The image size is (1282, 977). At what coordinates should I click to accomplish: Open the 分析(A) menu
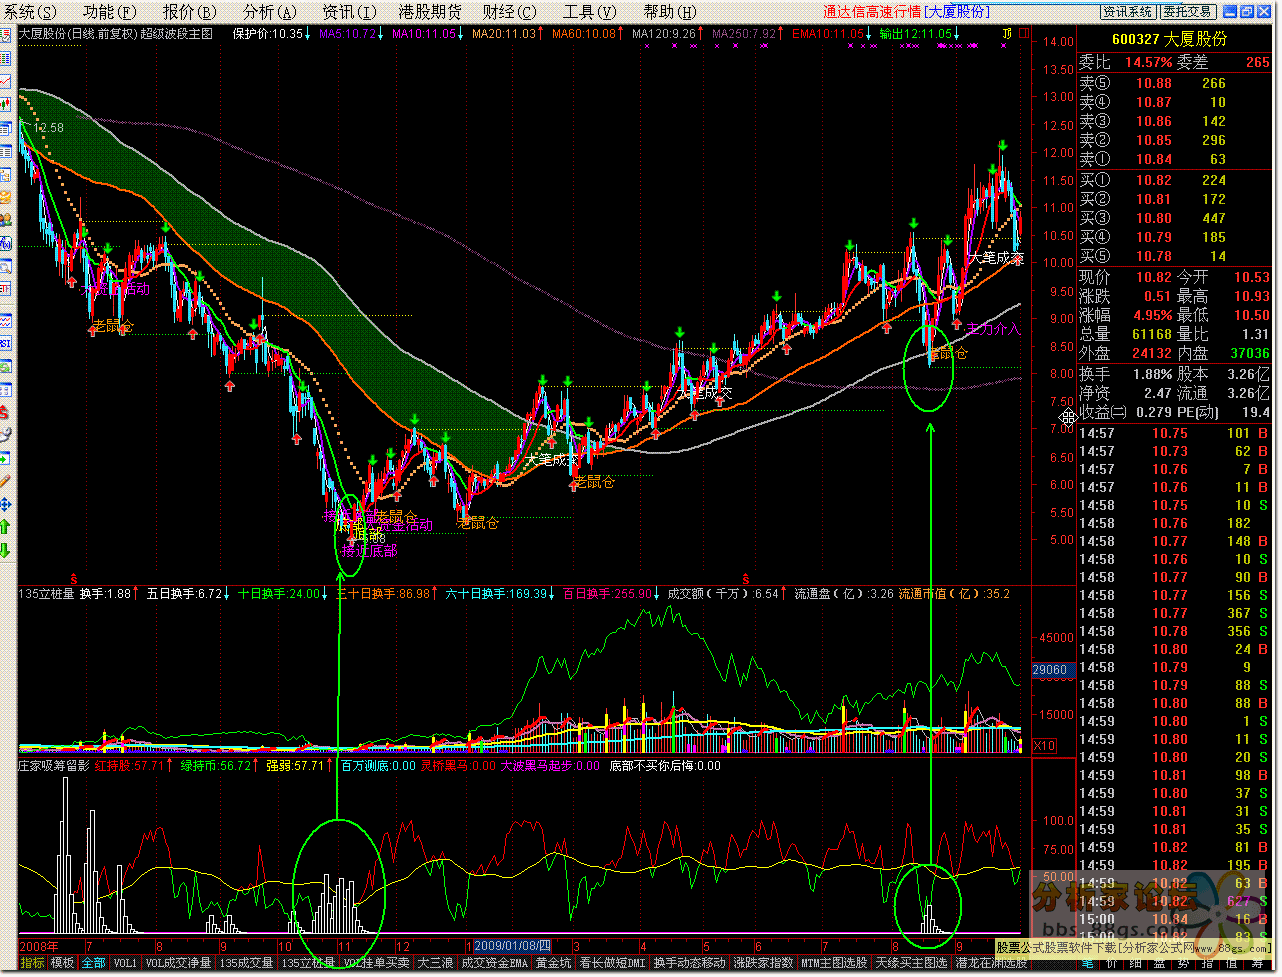coord(269,12)
